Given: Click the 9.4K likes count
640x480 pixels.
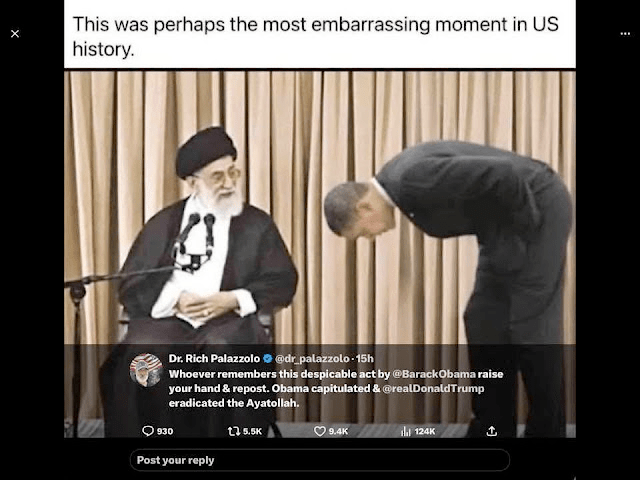Looking at the screenshot, I should (x=338, y=431).
